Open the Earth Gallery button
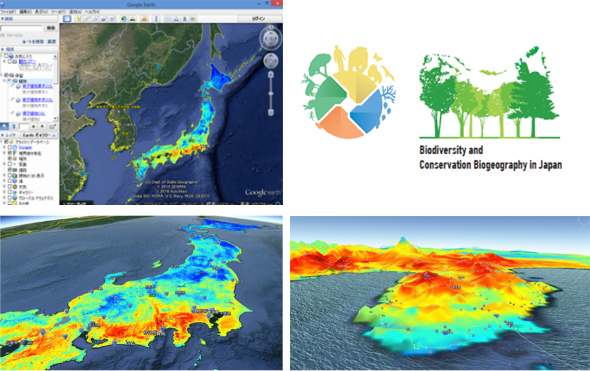This screenshot has height=371, width=590. click(x=38, y=135)
